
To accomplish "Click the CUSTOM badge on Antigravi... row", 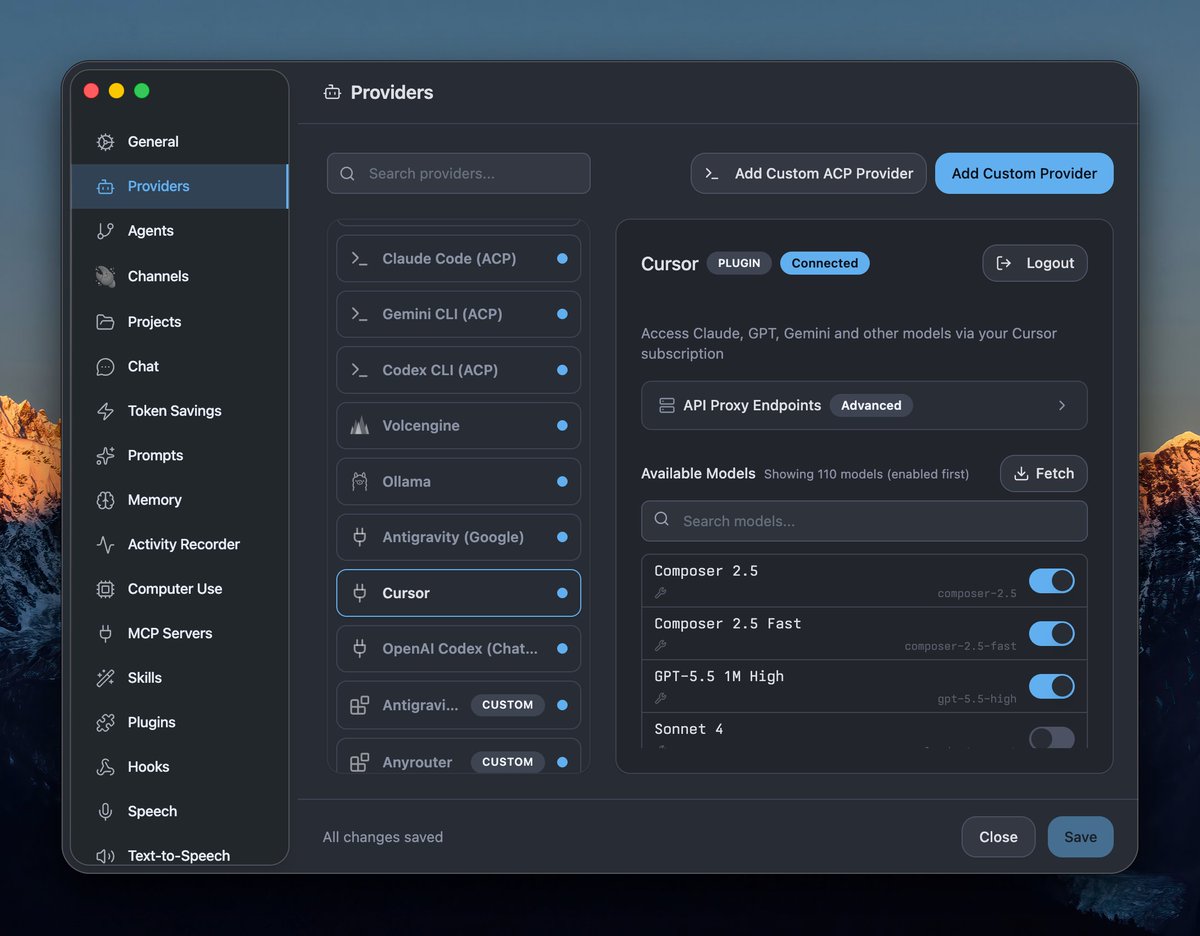I will pyautogui.click(x=507, y=705).
